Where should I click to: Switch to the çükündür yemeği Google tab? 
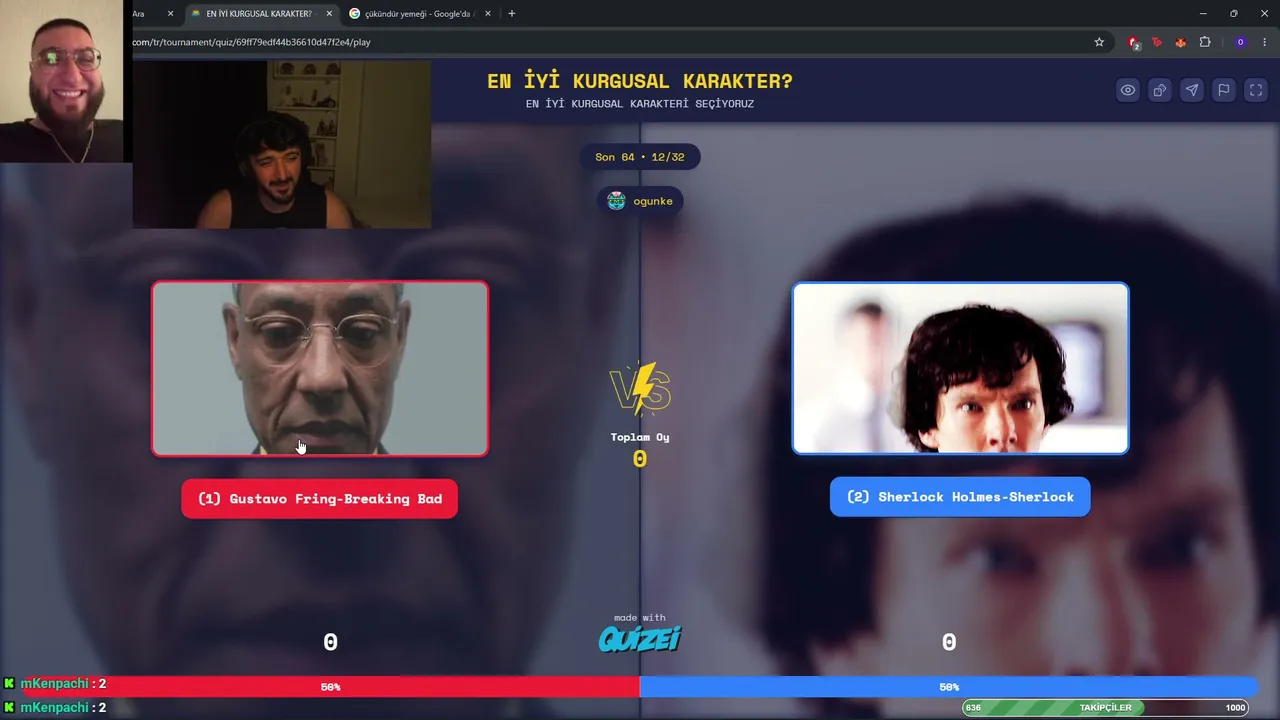[419, 14]
